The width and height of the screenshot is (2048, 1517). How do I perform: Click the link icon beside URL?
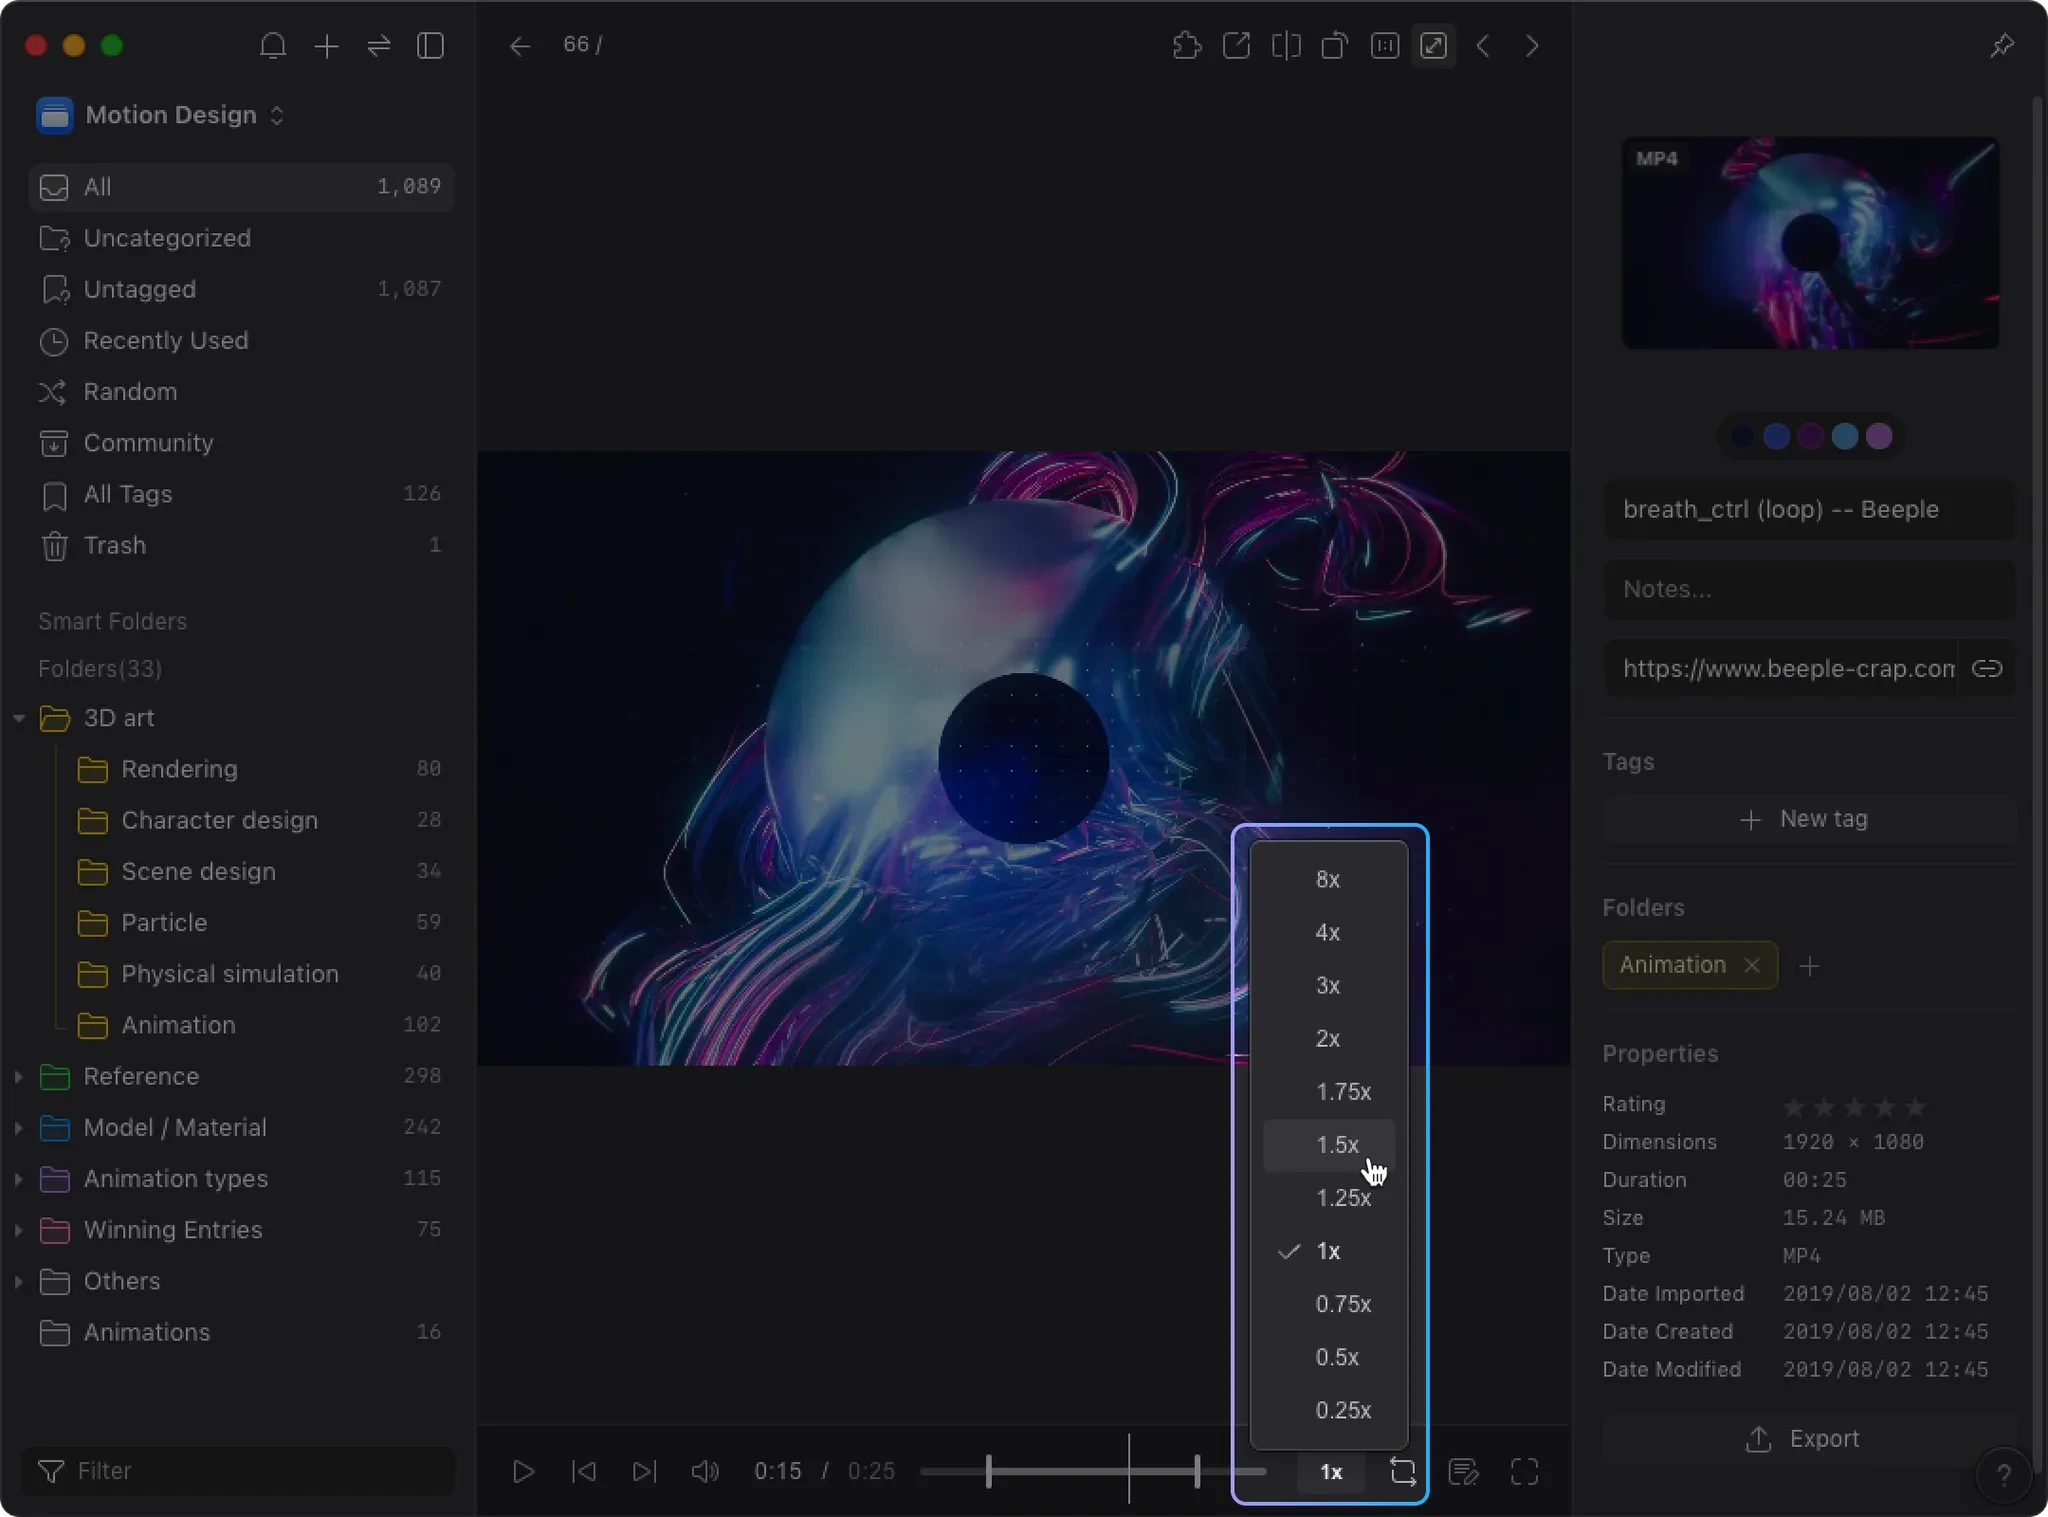[1986, 668]
